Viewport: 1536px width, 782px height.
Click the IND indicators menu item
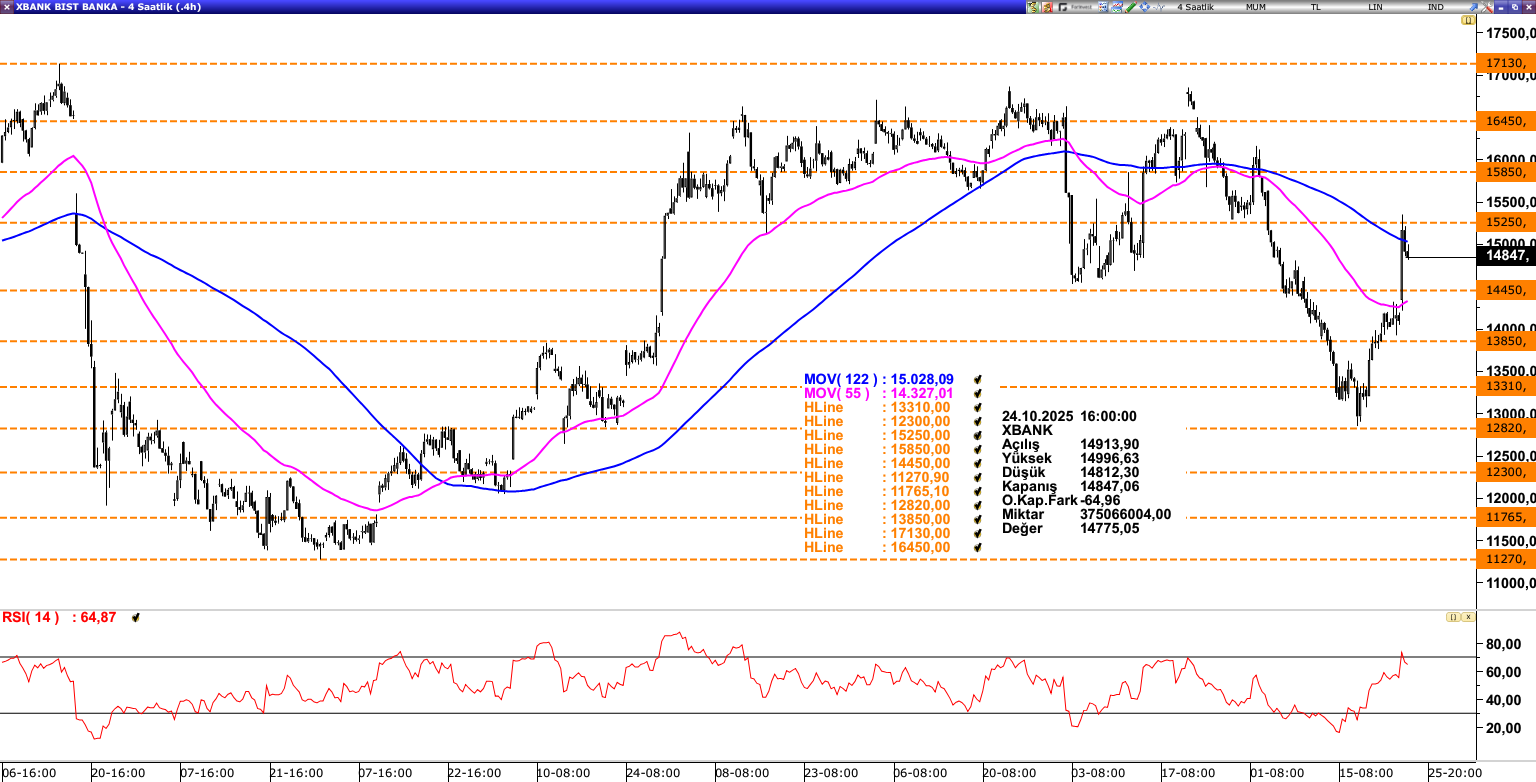(x=1436, y=7)
